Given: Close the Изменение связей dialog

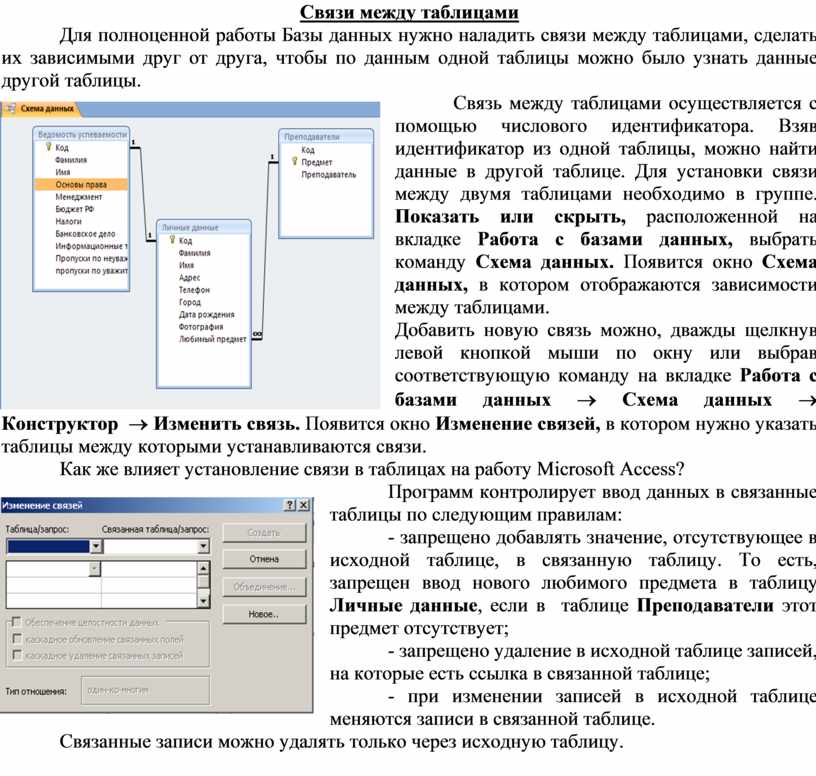Looking at the screenshot, I should pos(303,505).
